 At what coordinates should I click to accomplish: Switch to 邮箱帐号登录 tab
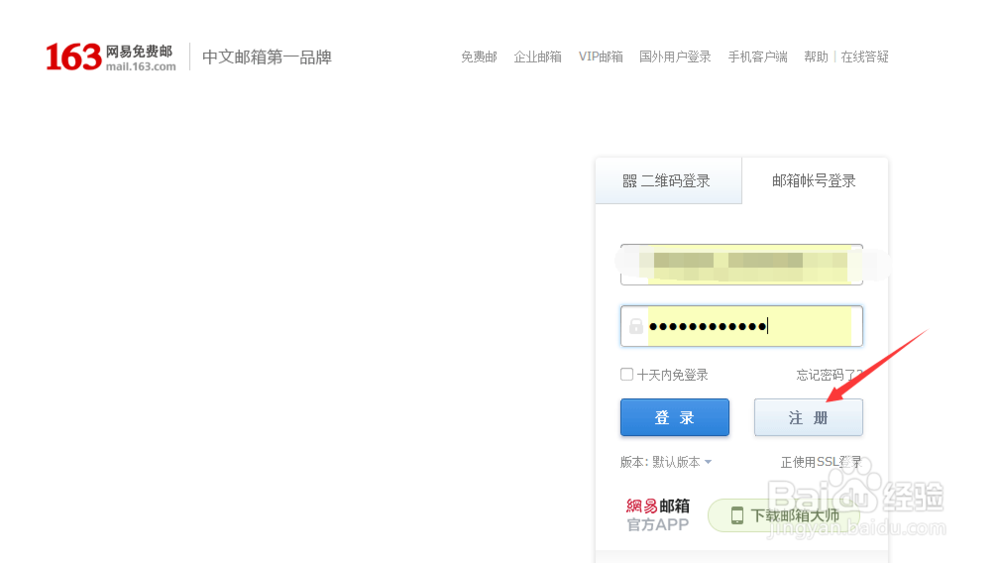(814, 181)
